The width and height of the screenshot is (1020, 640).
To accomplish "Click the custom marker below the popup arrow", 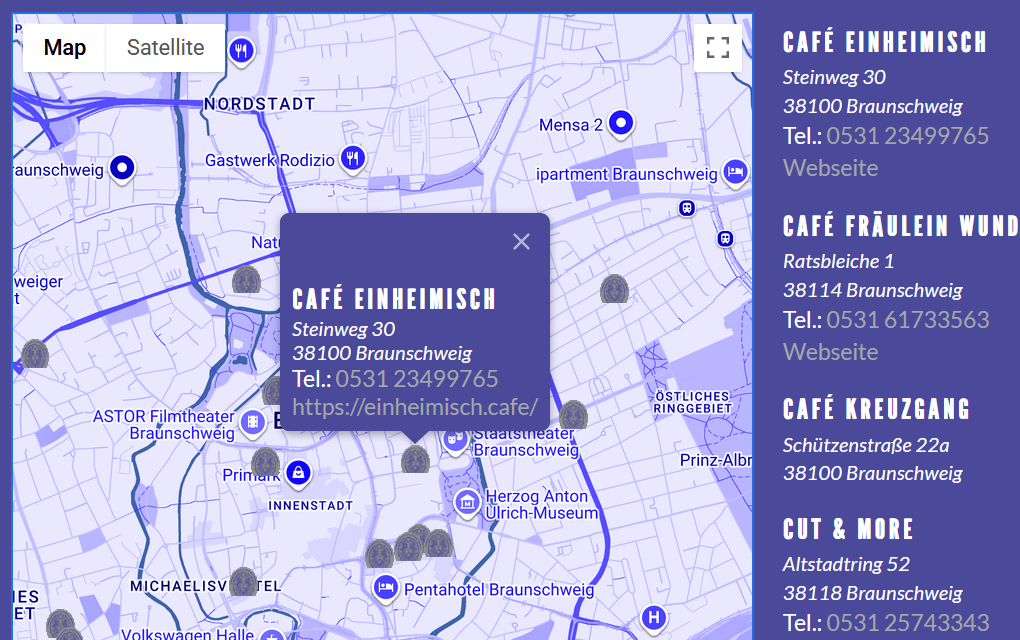I will (415, 459).
